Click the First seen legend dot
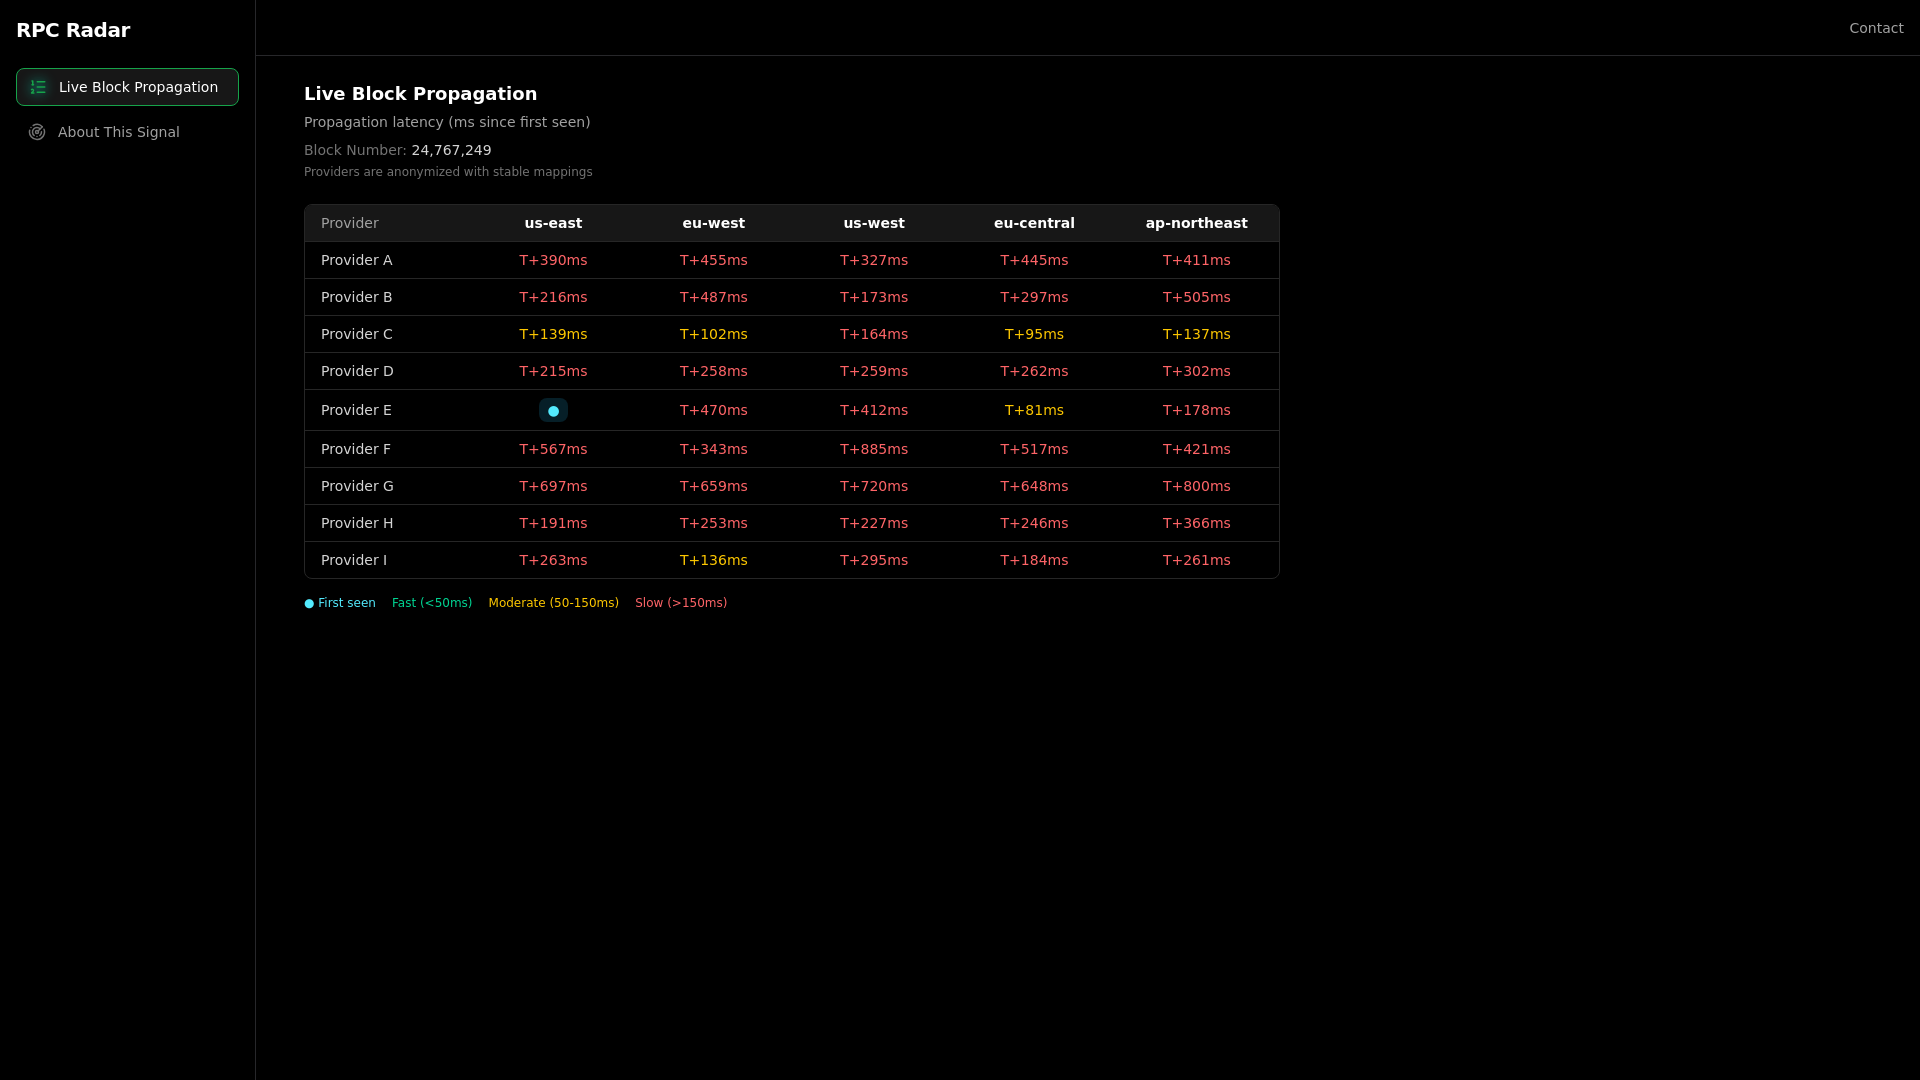 tap(309, 603)
